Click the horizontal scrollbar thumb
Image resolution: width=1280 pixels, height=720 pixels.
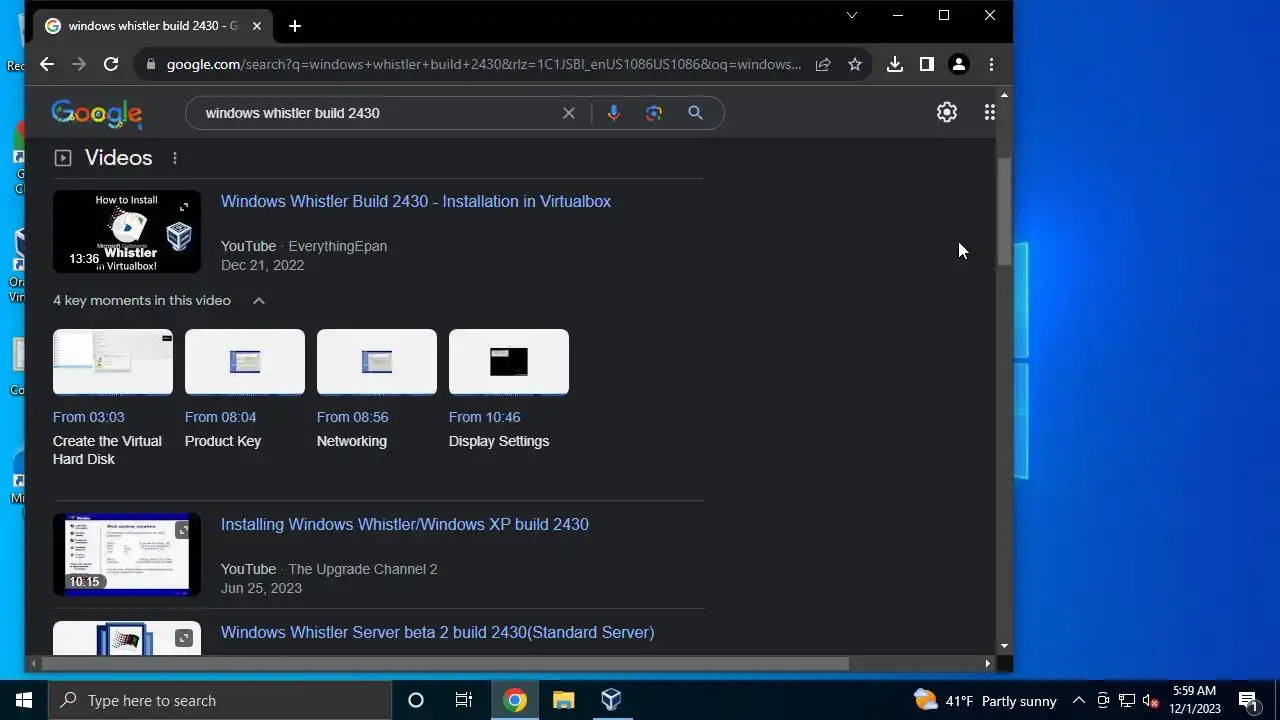(445, 663)
